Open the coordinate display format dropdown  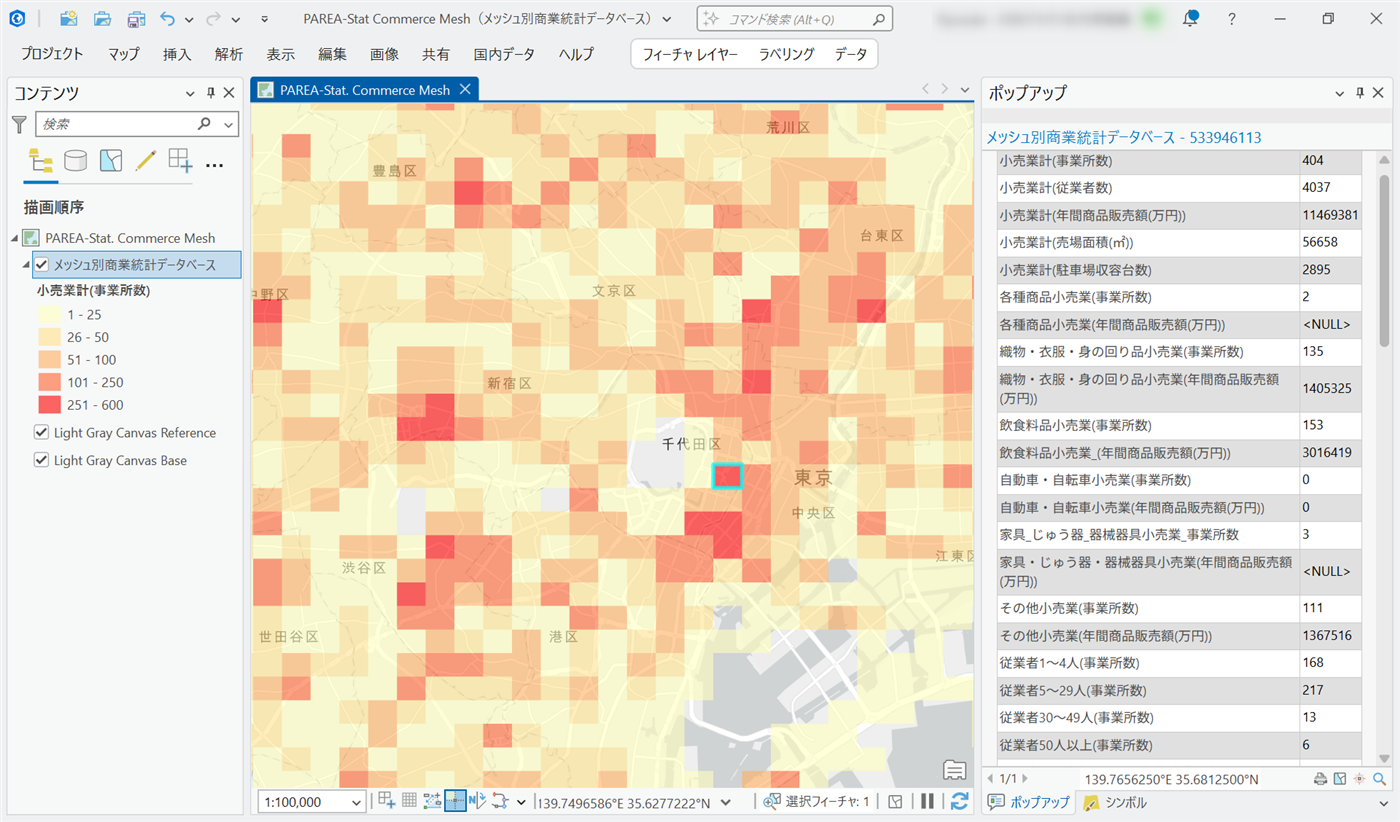[x=726, y=802]
